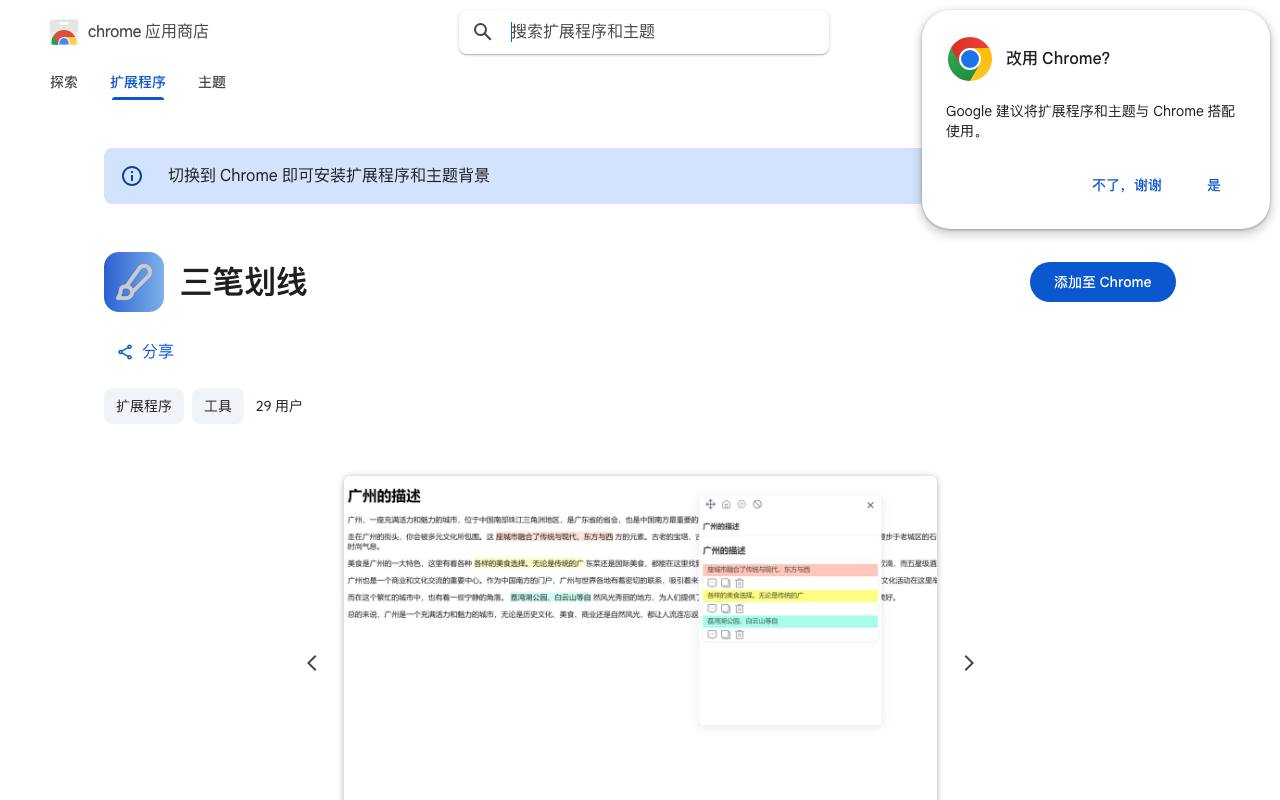
Task: Open the 探索 tab
Action: point(64,82)
